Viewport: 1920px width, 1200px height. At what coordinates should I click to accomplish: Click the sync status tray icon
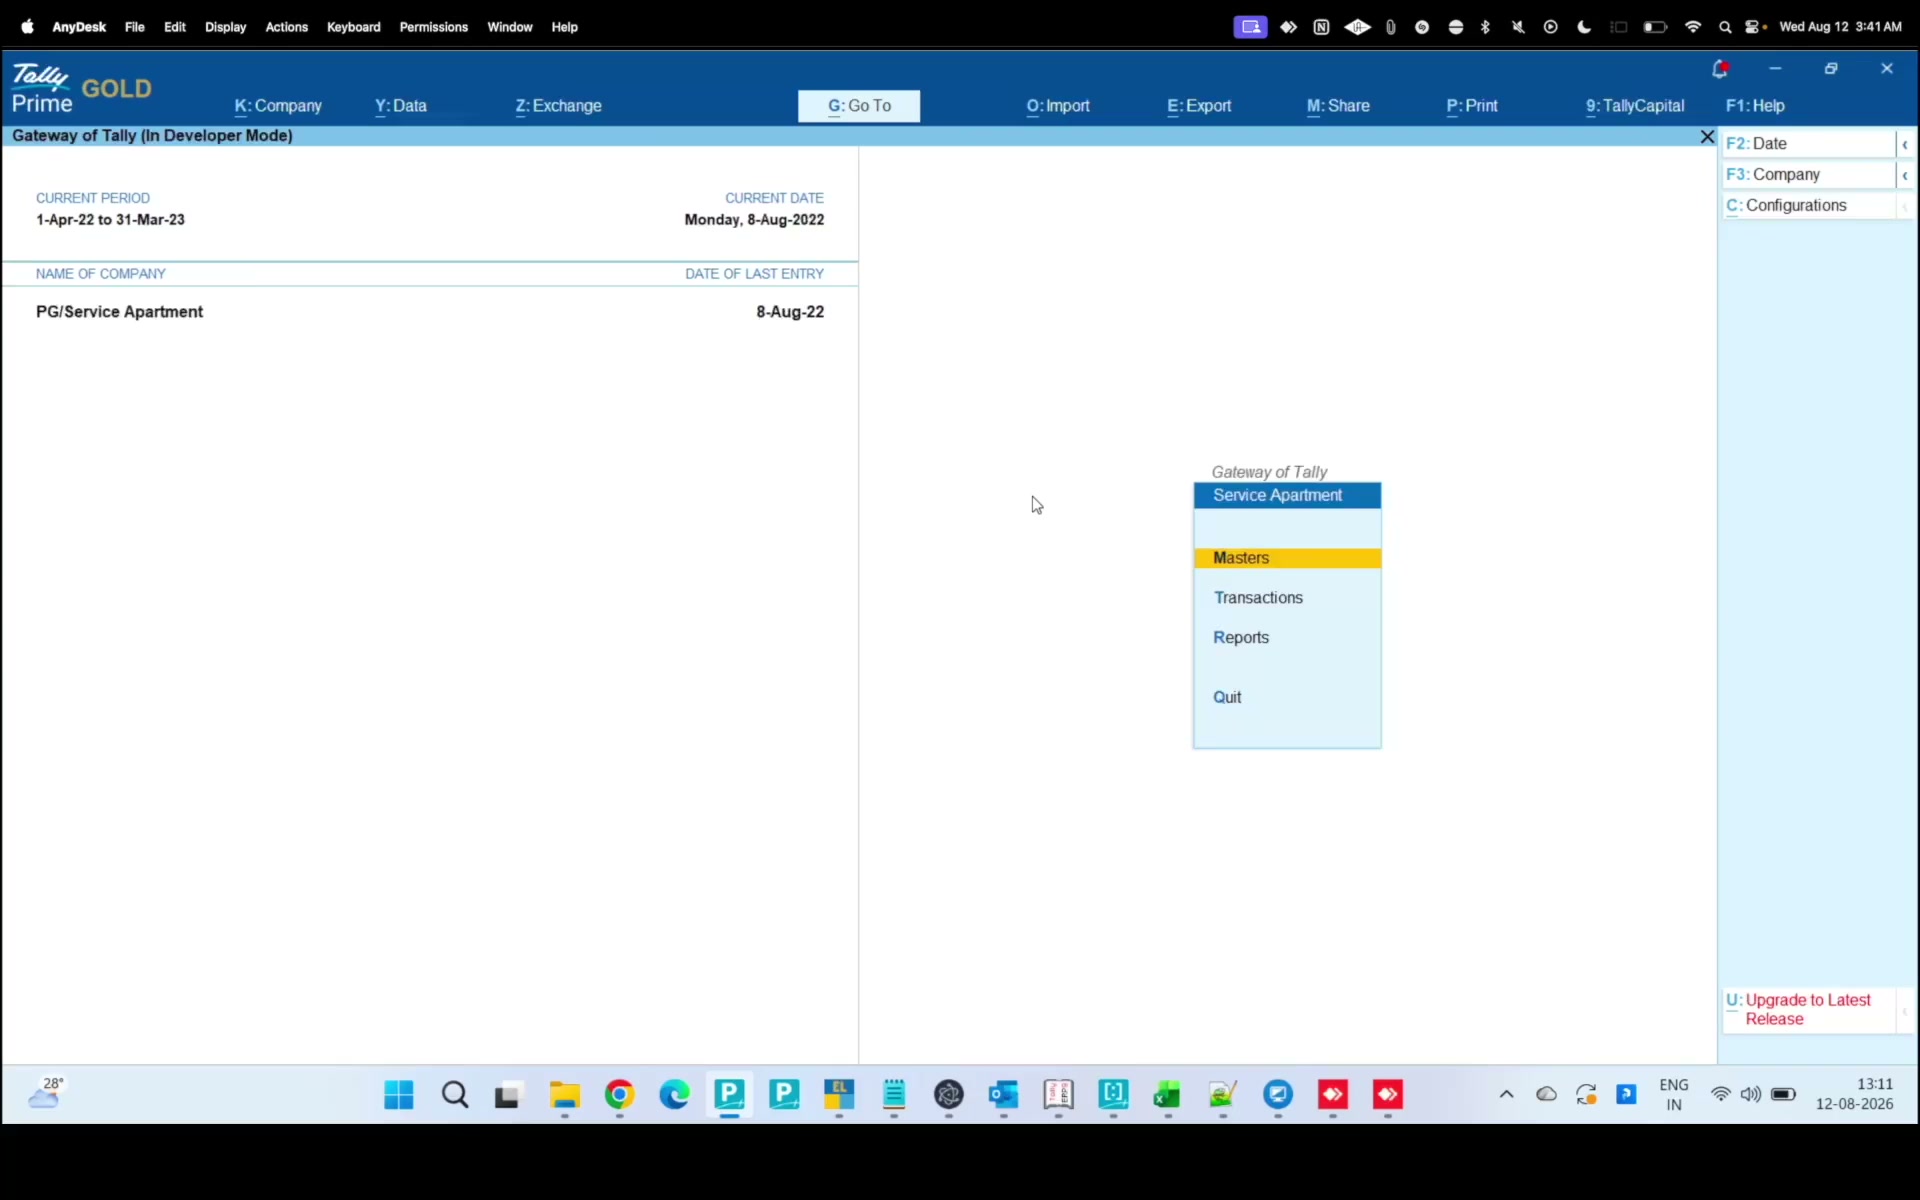pyautogui.click(x=1586, y=1095)
